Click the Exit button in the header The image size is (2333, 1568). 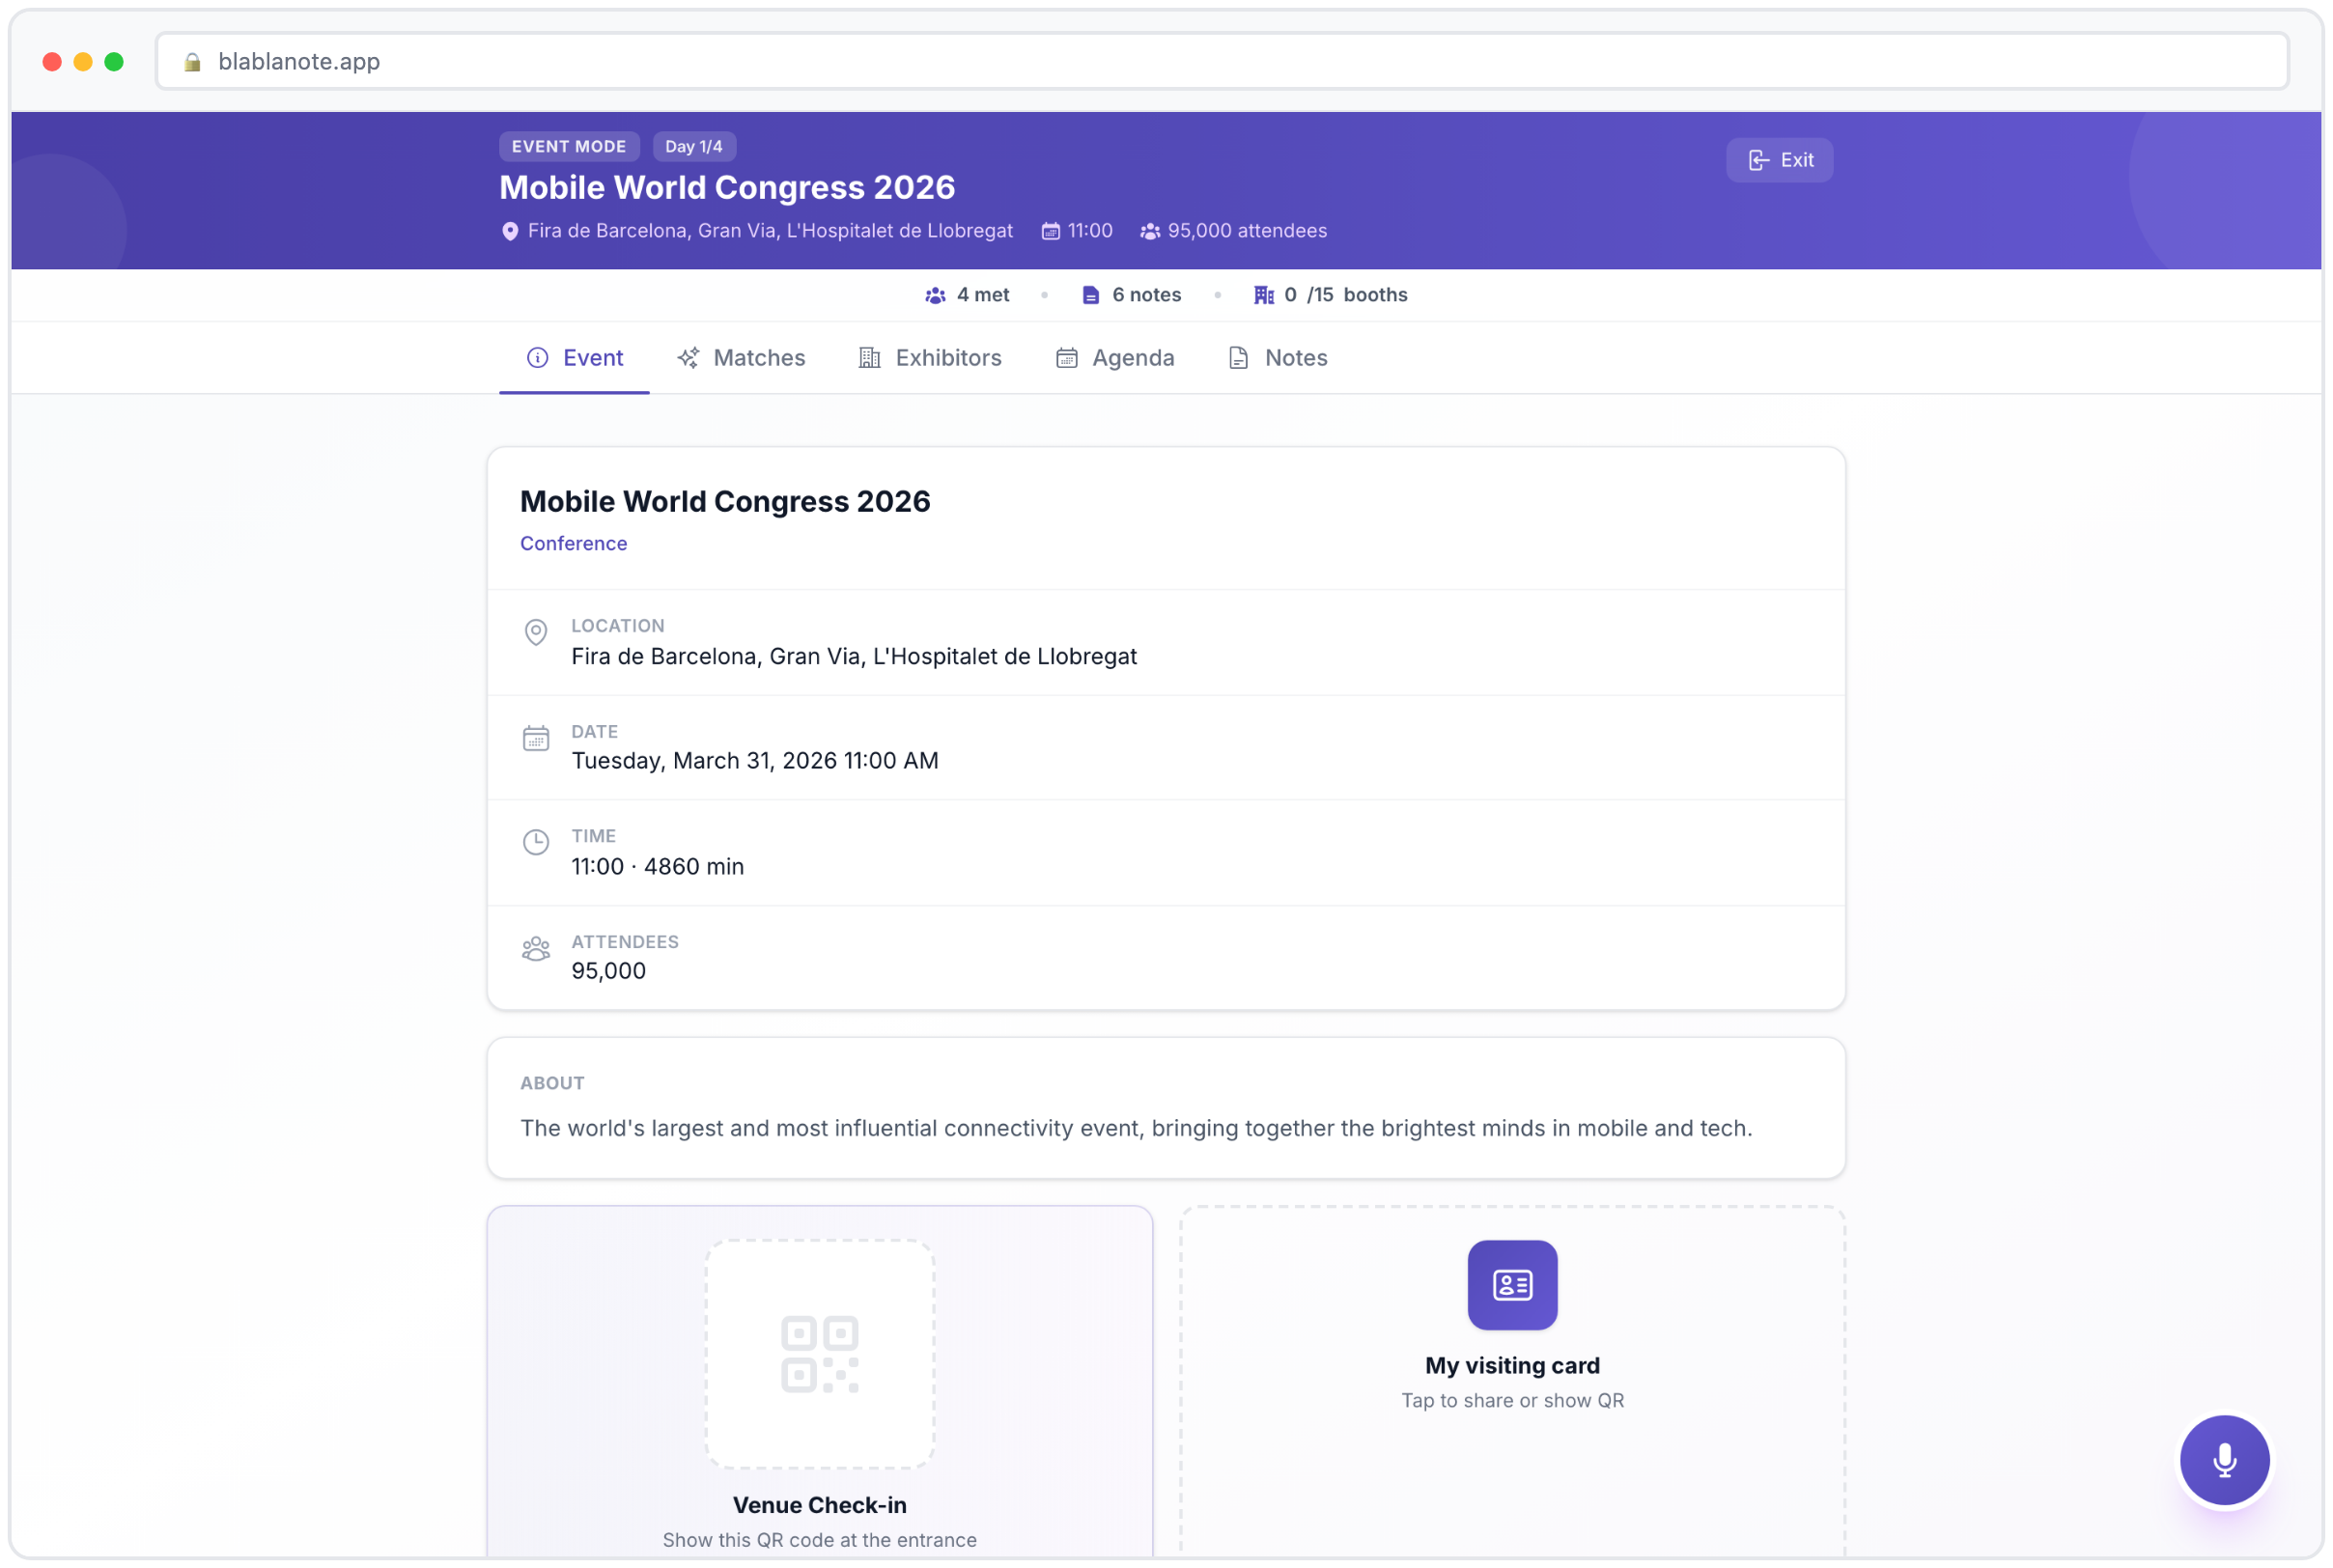pos(1778,159)
